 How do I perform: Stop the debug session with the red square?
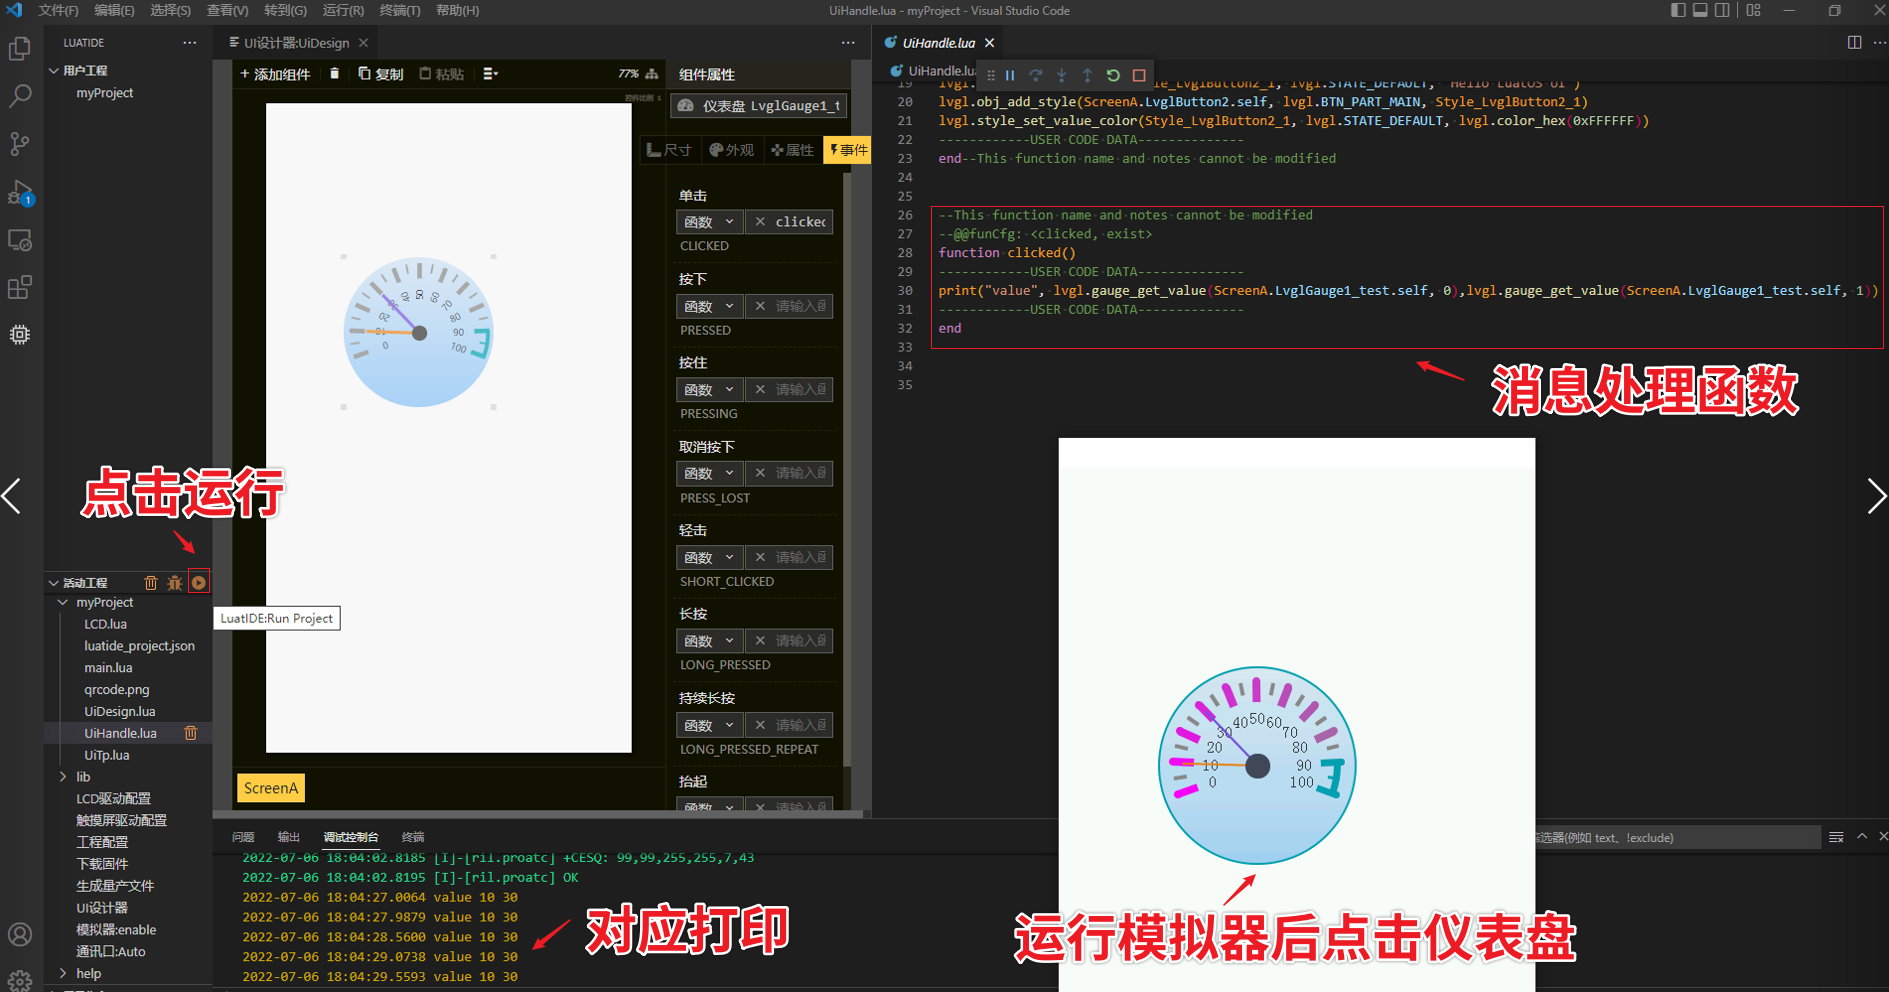coord(1139,76)
